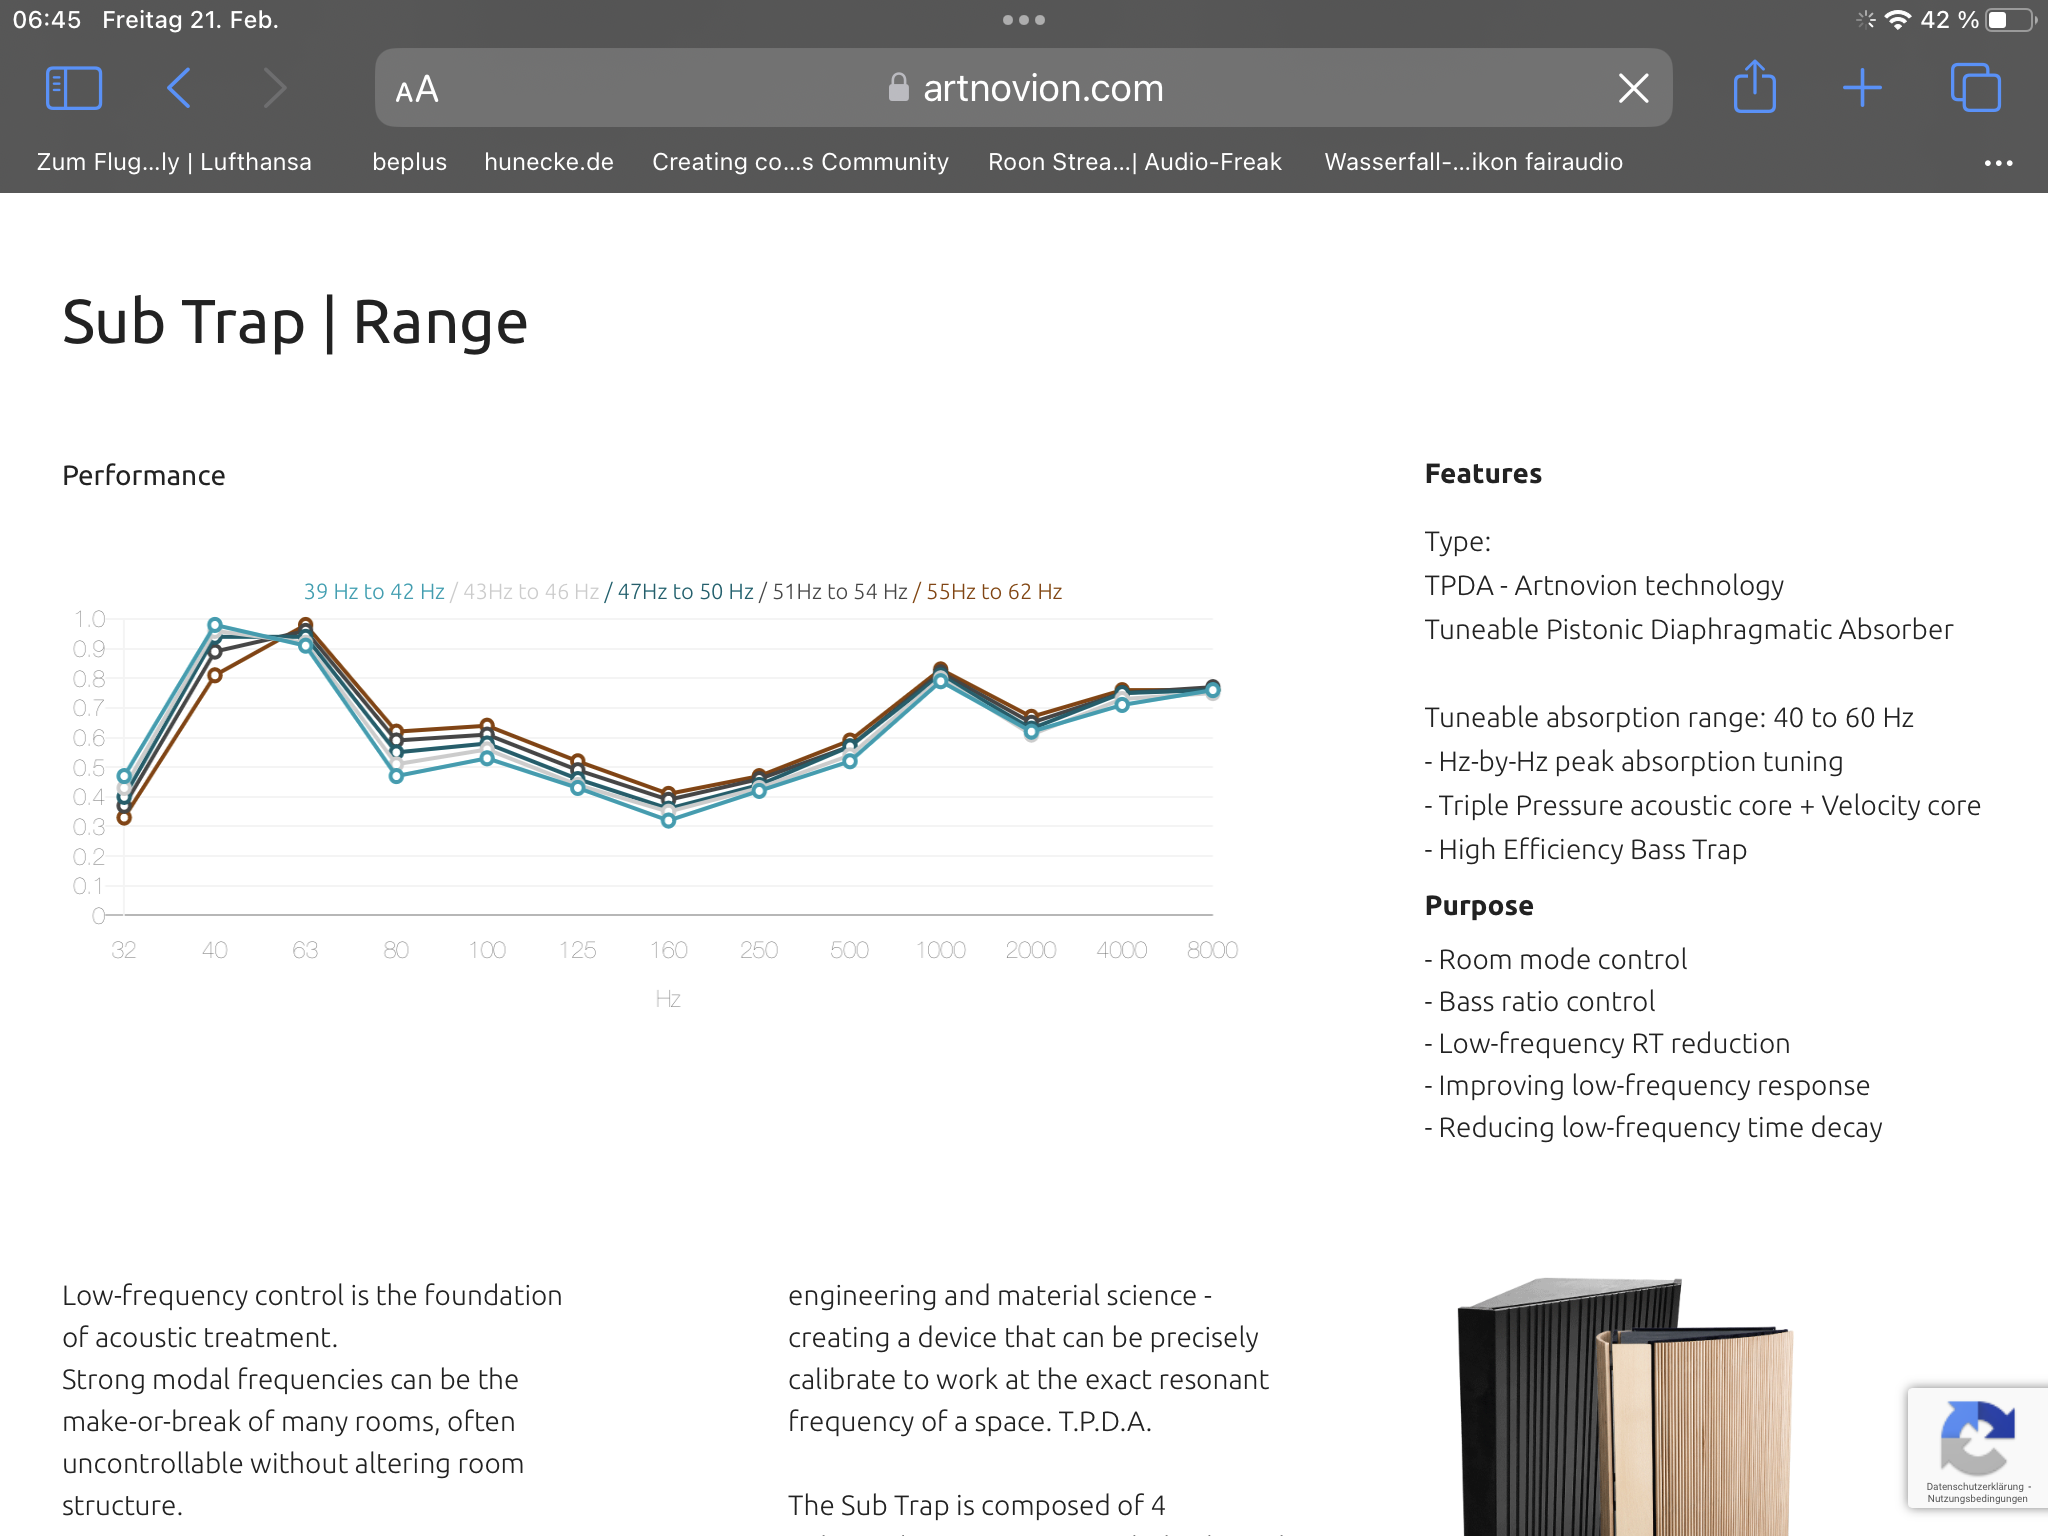This screenshot has width=2048, height=1536.
Task: Open Creating co...s Community bookmark
Action: click(x=800, y=162)
